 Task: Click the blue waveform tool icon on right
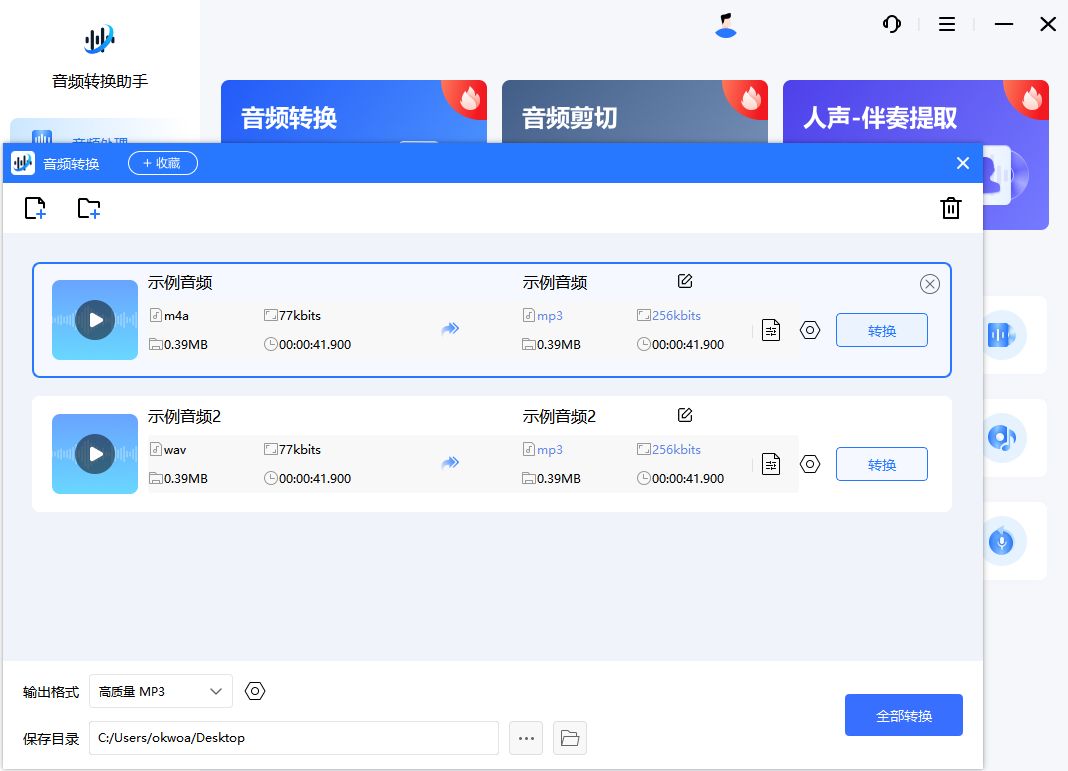[x=1001, y=335]
